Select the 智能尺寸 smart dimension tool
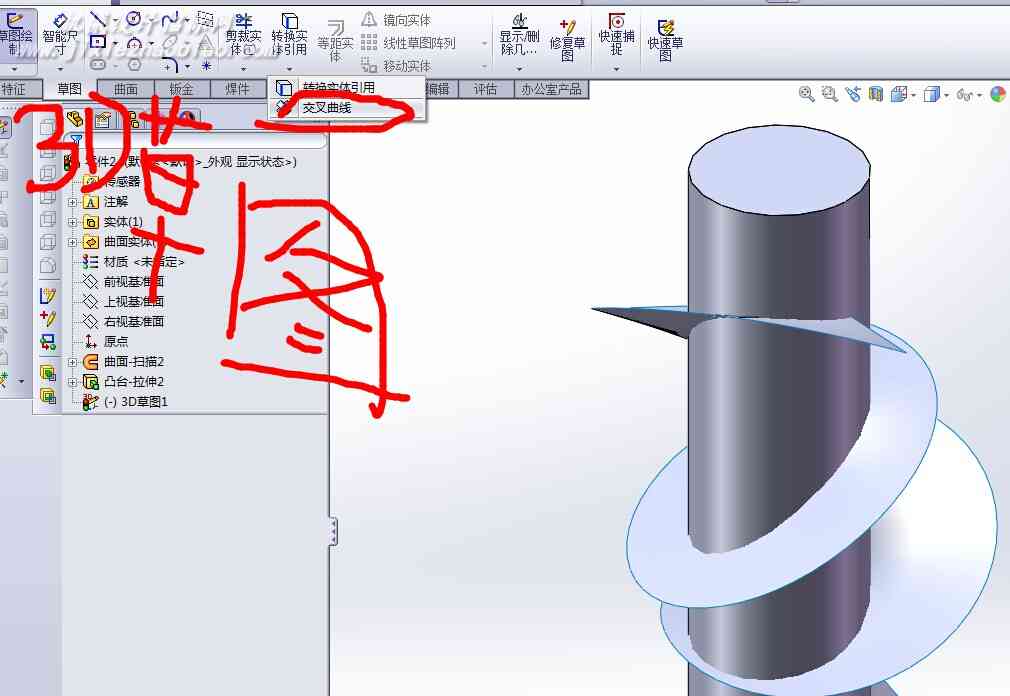 click(x=60, y=35)
